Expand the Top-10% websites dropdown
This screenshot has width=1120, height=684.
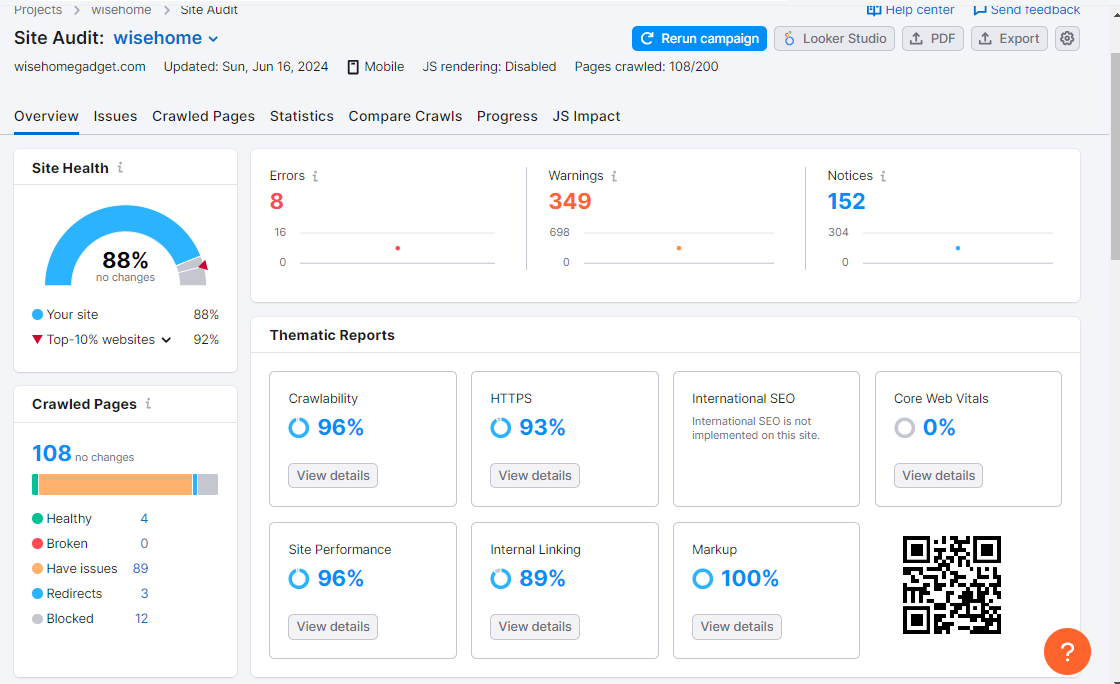[166, 340]
